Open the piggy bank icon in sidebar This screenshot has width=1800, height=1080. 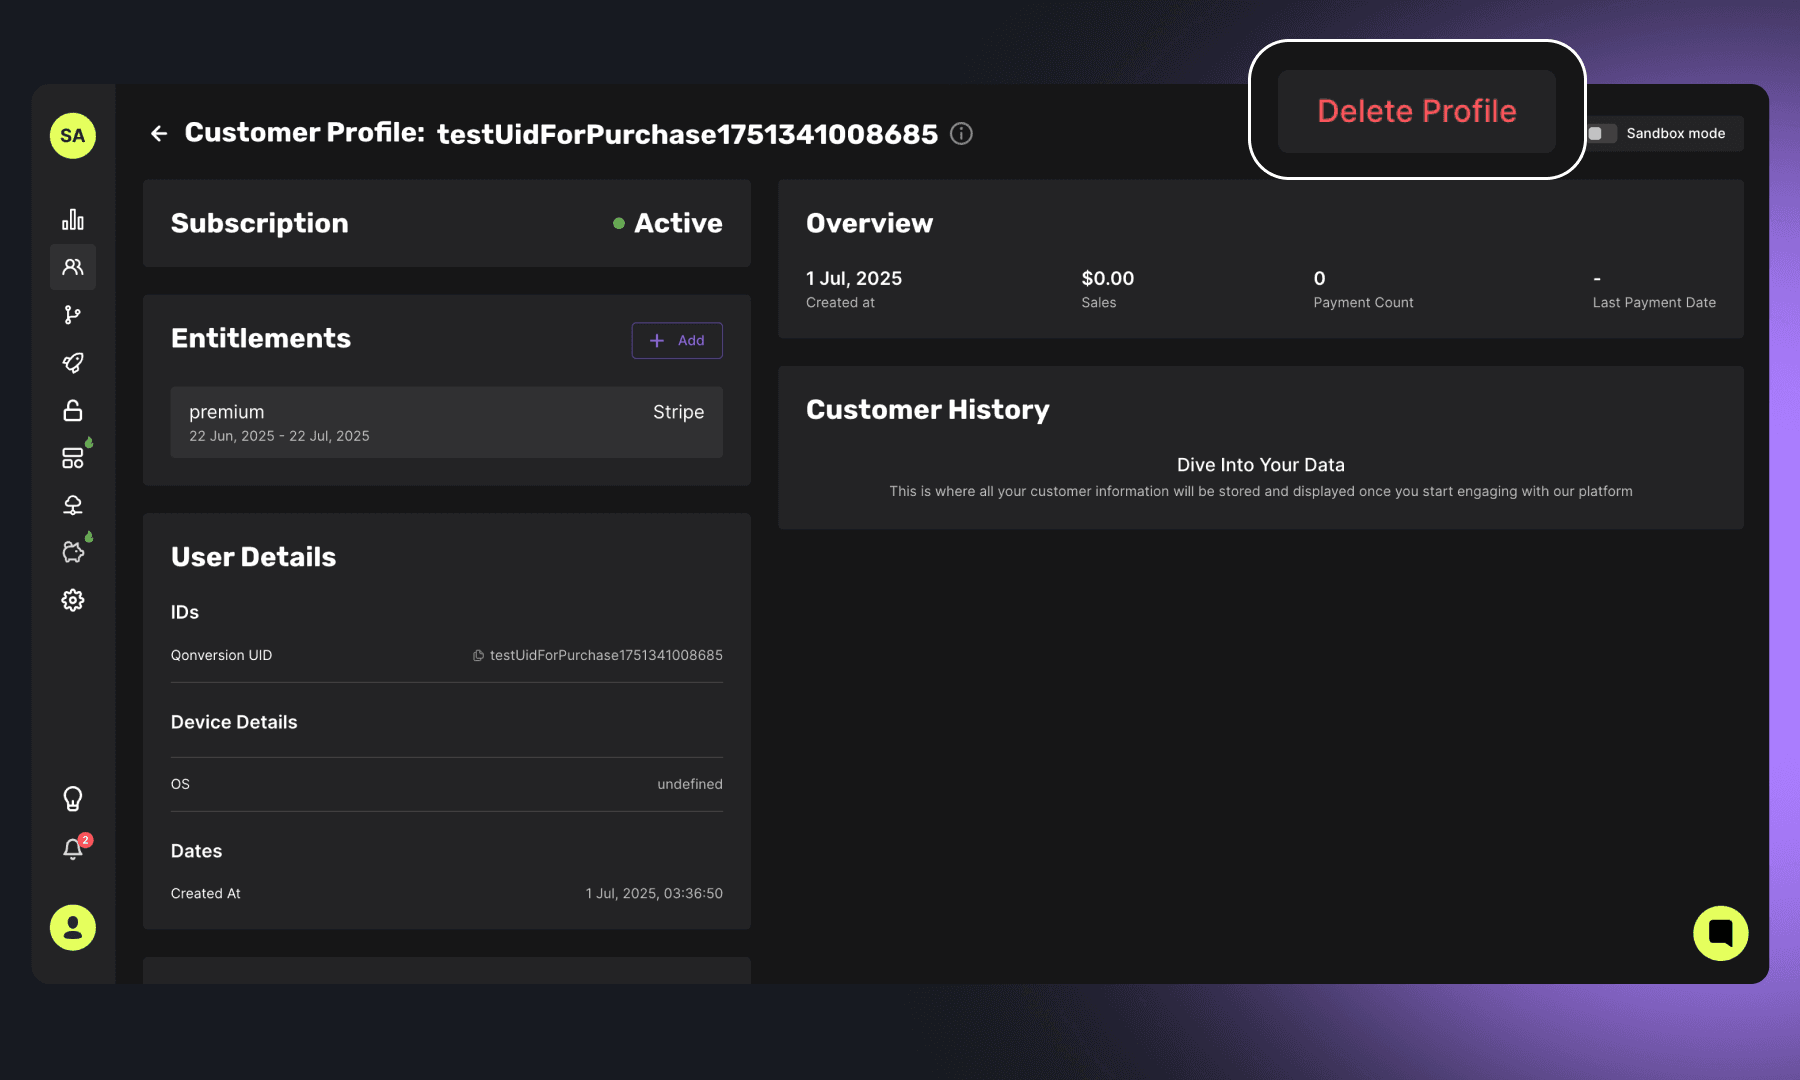point(72,550)
